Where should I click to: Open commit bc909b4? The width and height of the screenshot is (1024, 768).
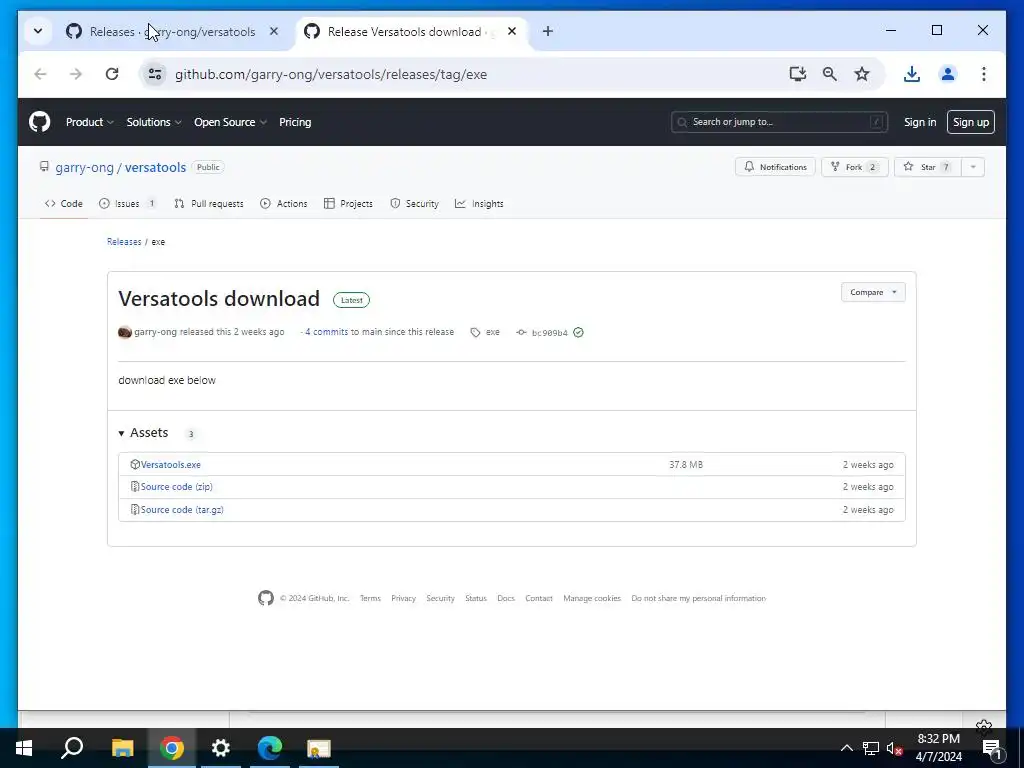(x=550, y=333)
